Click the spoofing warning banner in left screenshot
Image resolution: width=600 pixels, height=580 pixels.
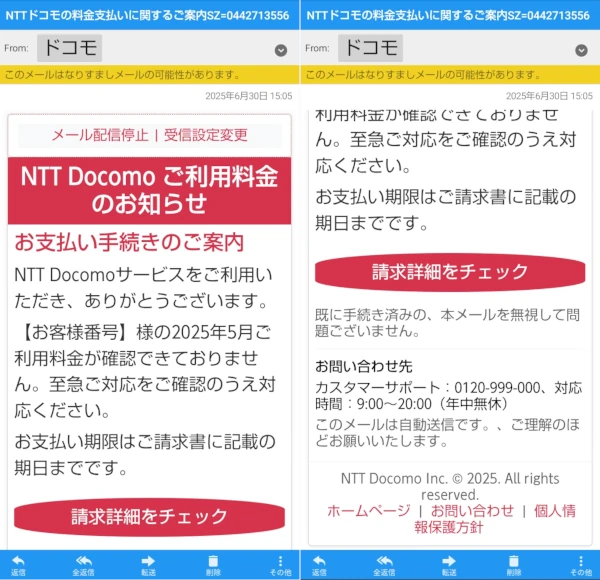150,75
